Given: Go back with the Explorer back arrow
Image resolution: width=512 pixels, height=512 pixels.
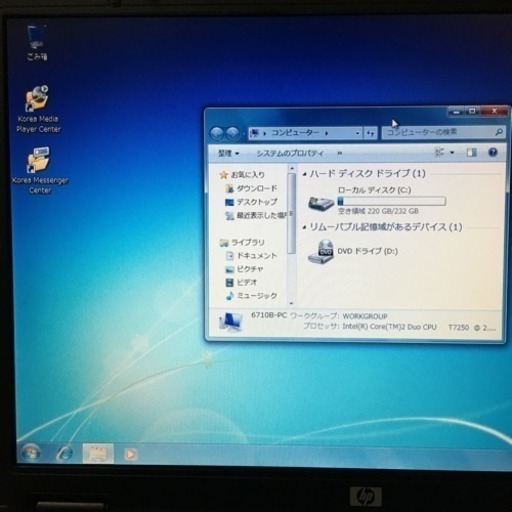Looking at the screenshot, I should (x=217, y=133).
